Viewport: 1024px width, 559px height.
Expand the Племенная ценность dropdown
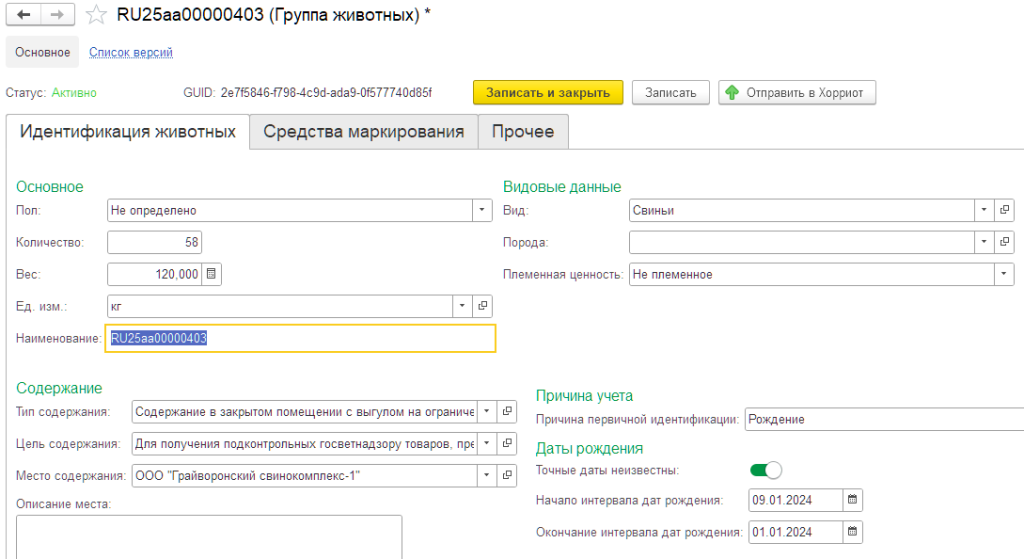1004,274
